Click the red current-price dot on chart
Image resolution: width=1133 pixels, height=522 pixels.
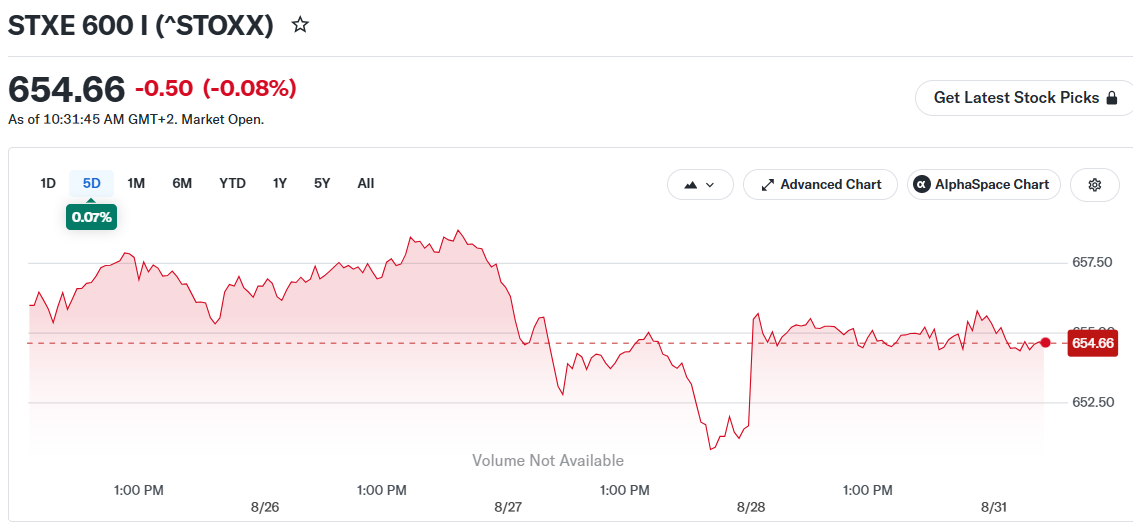point(1045,343)
